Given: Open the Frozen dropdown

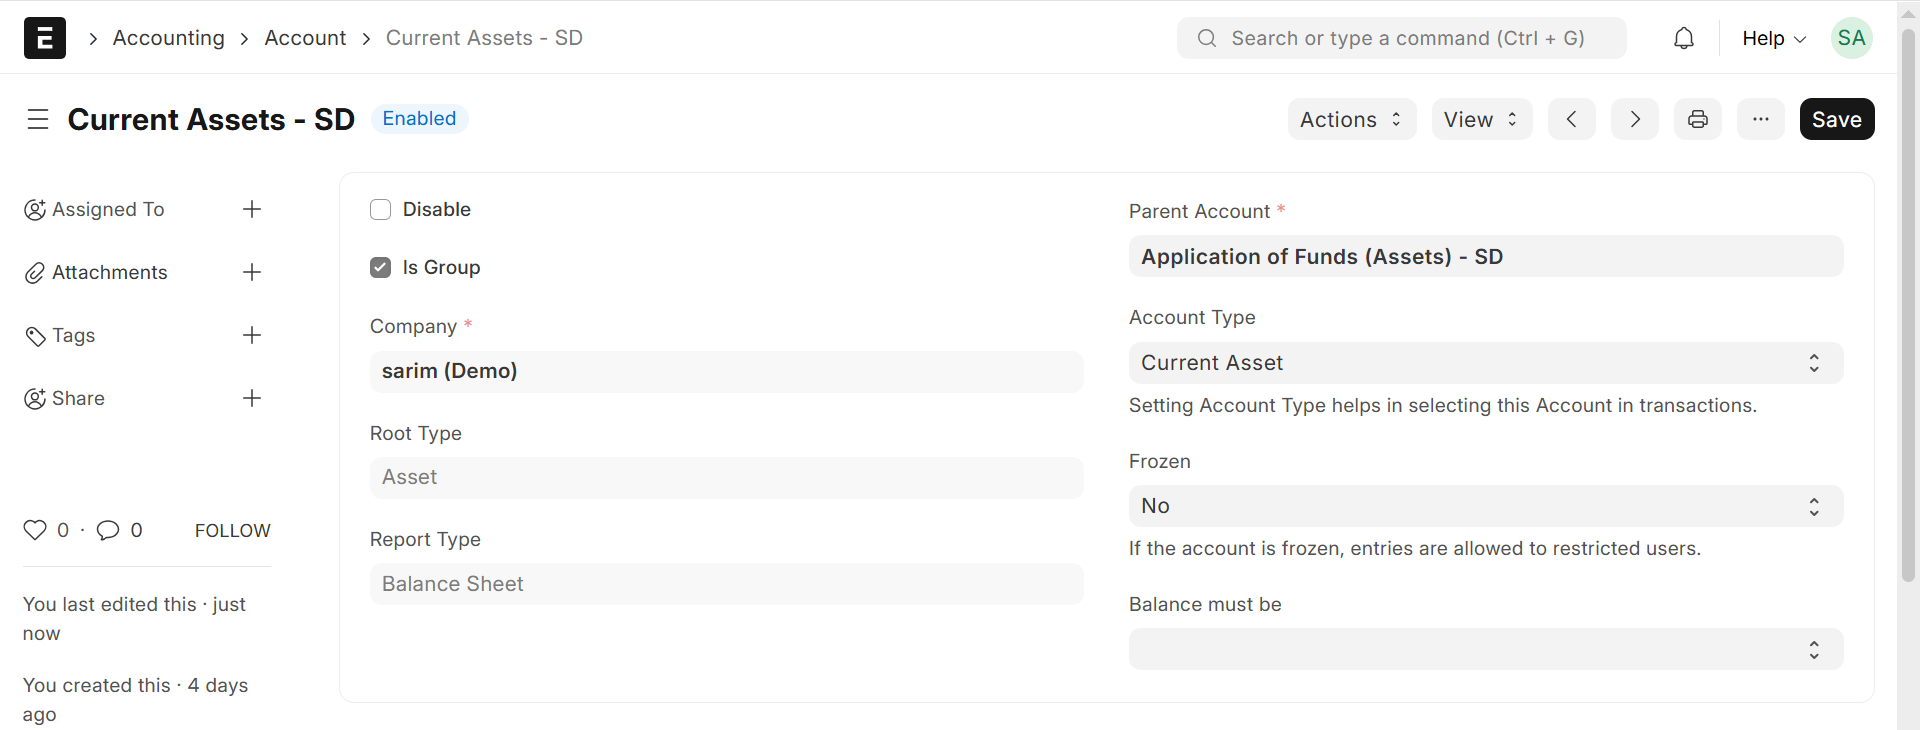Looking at the screenshot, I should 1485,506.
